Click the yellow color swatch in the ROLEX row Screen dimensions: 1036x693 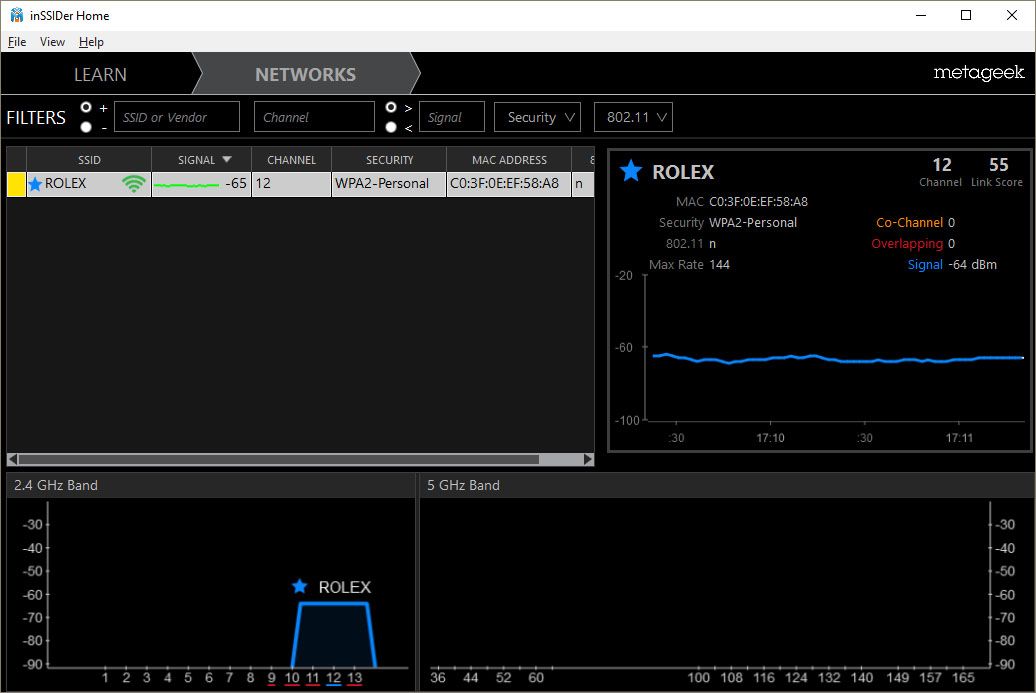click(16, 184)
